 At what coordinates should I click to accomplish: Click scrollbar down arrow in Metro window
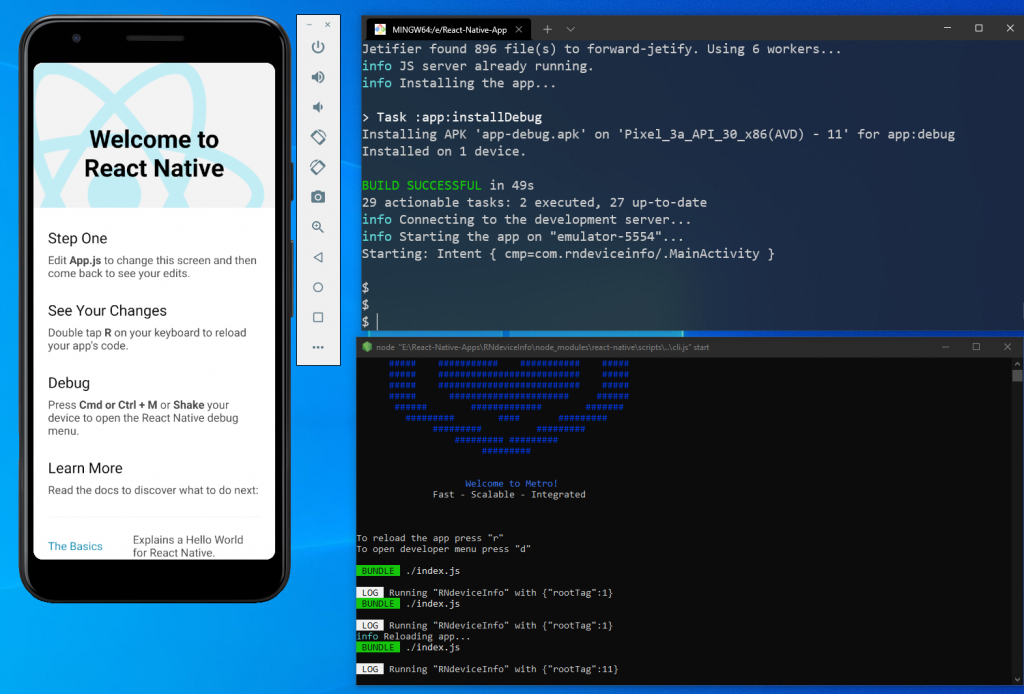pyautogui.click(x=1017, y=680)
